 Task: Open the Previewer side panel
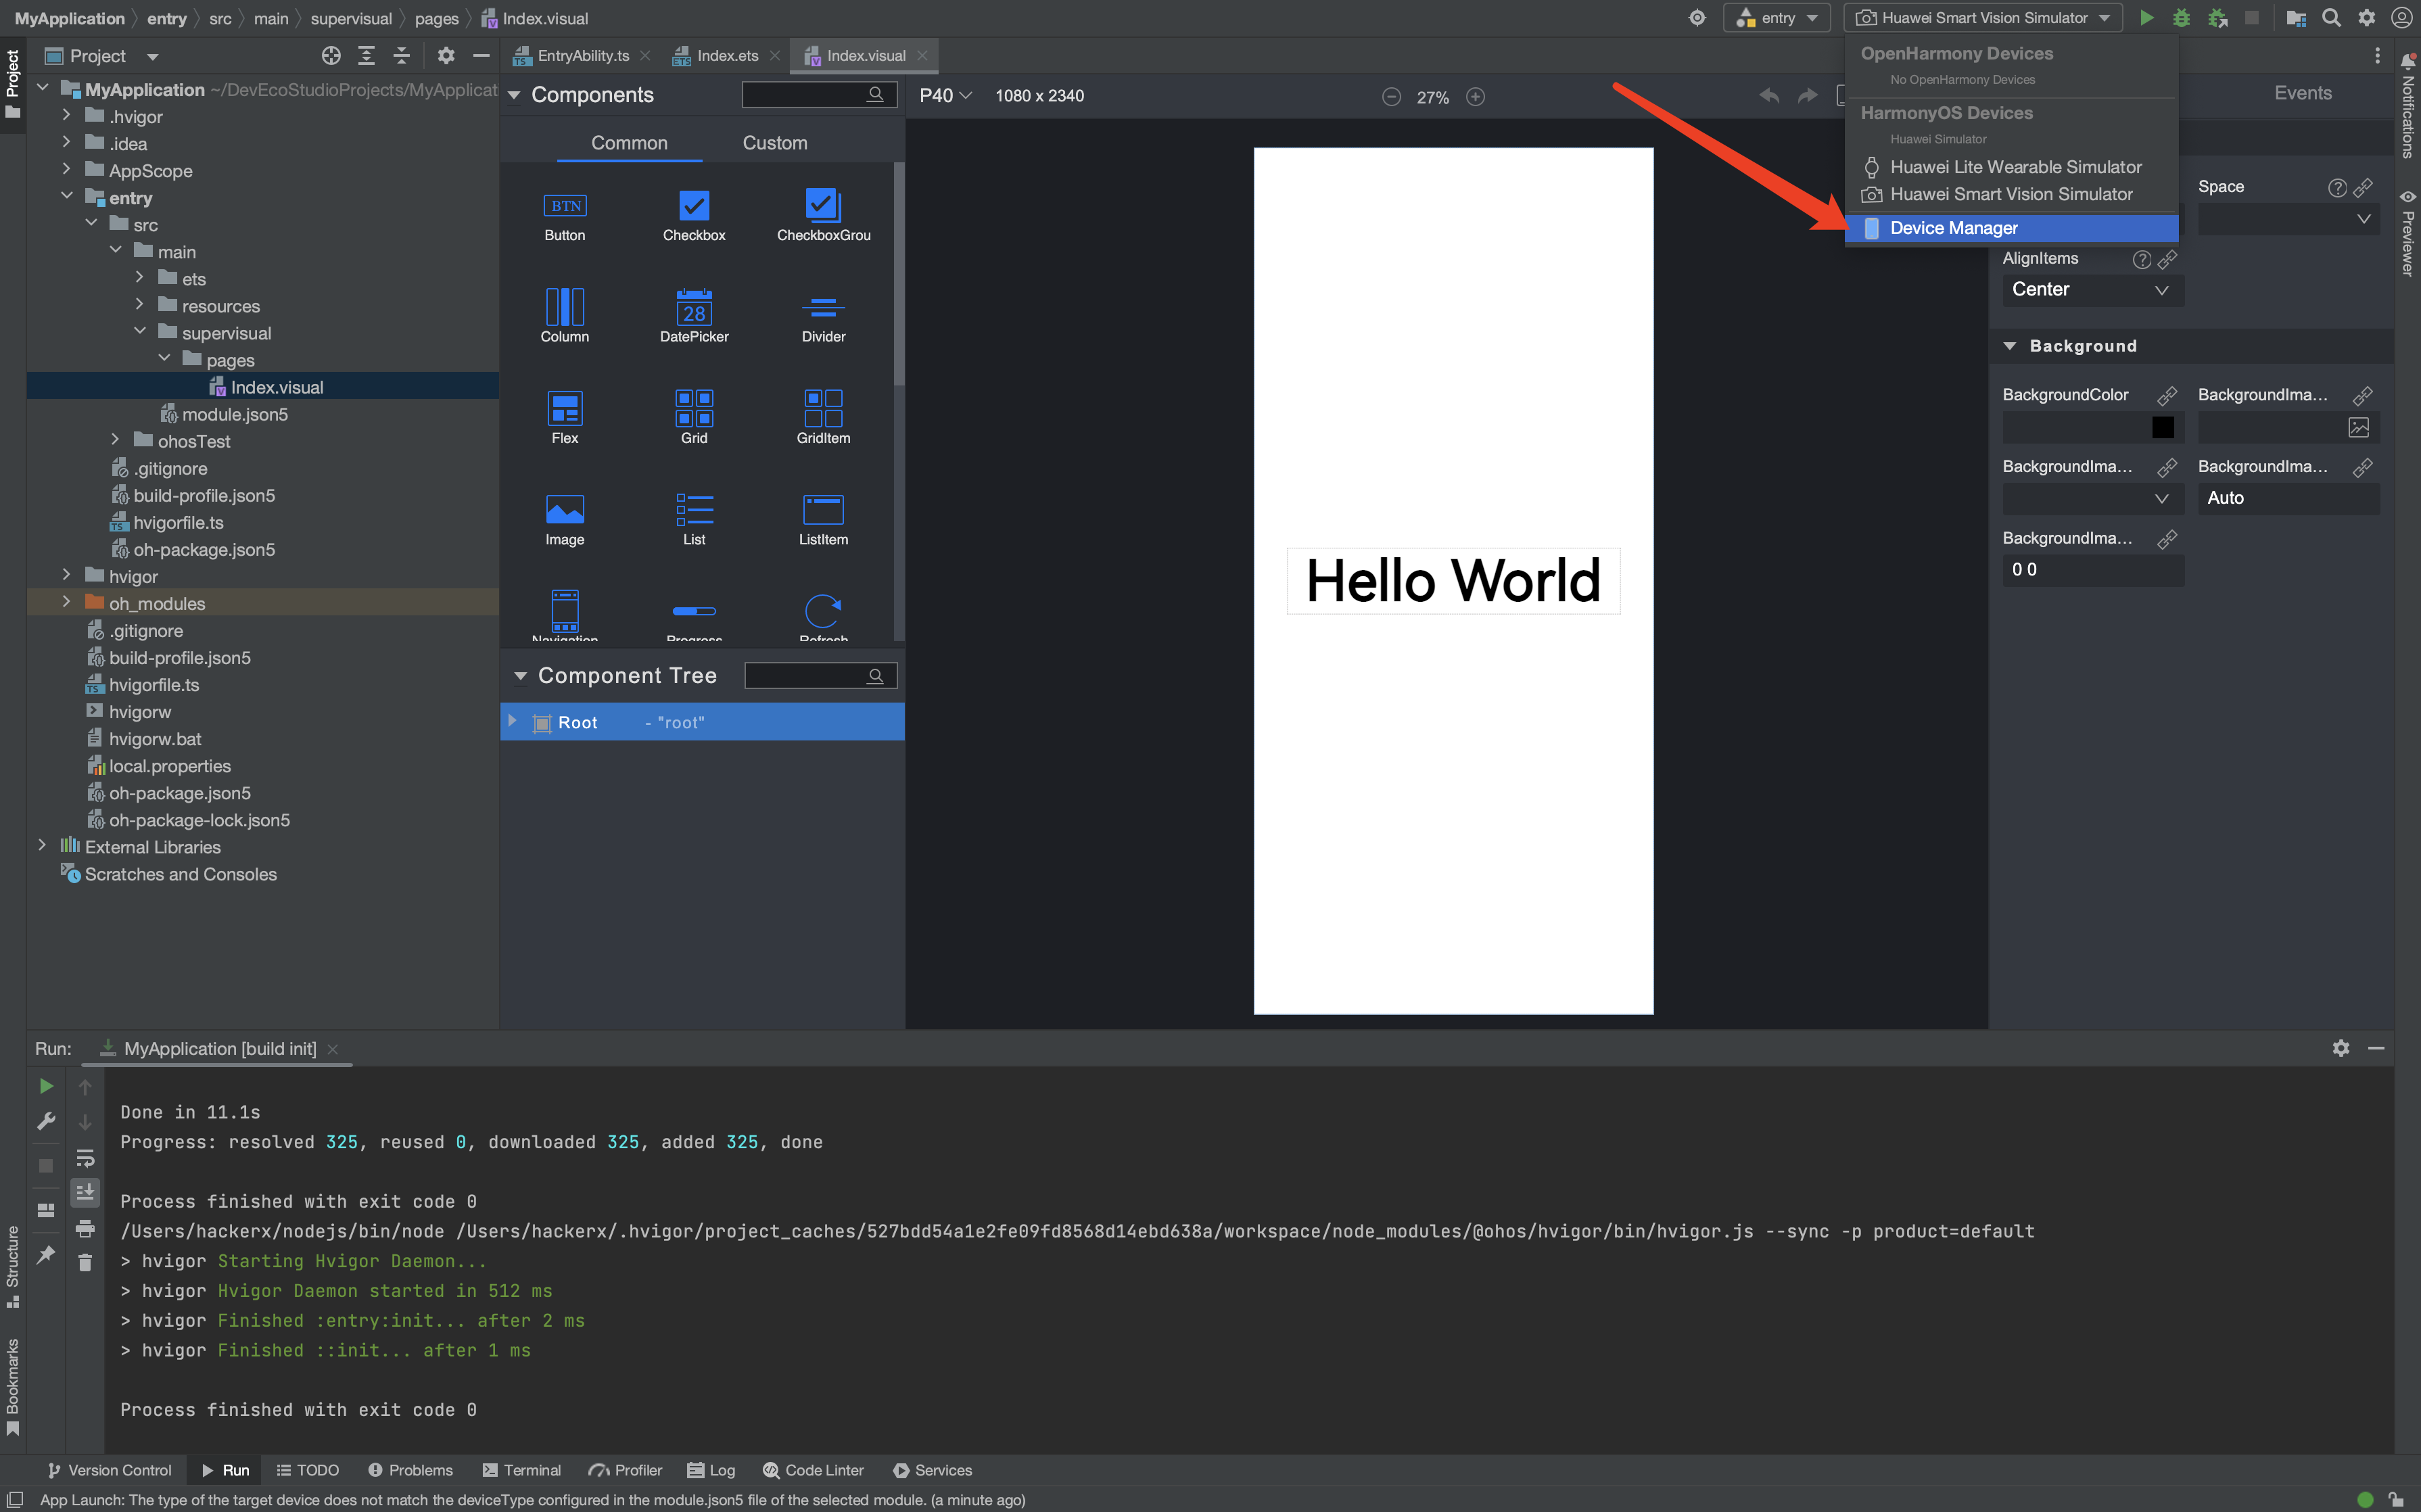2408,235
